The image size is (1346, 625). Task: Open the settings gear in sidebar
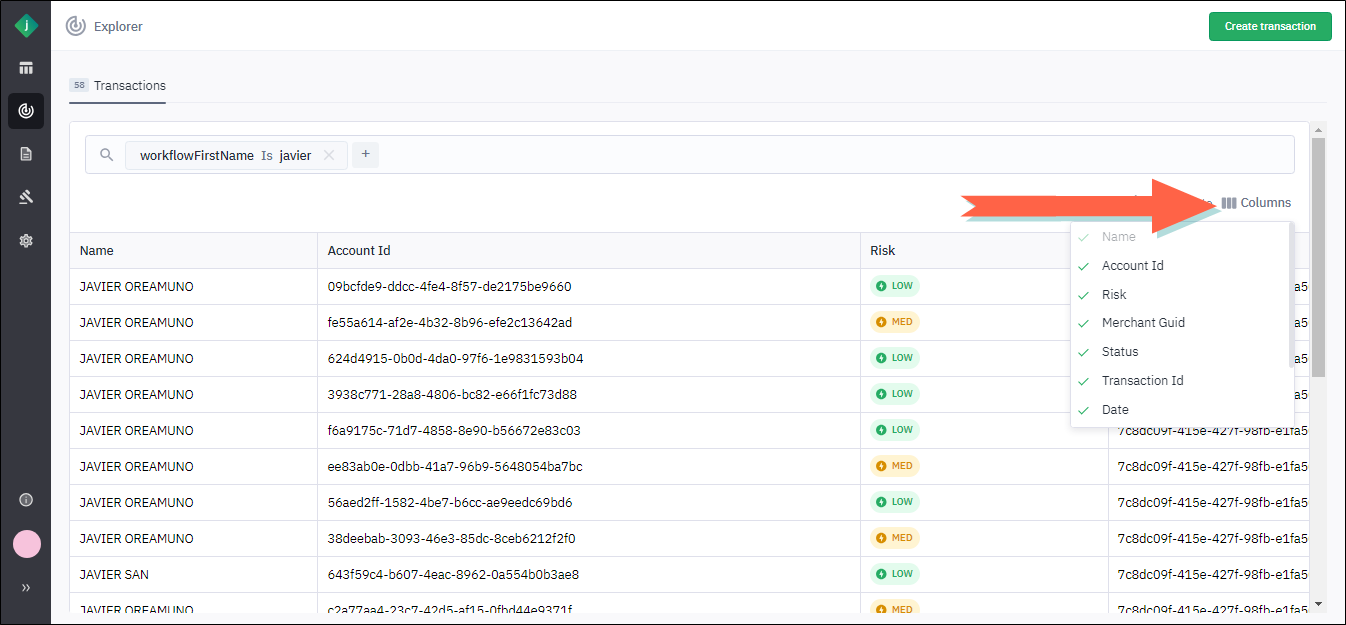(26, 240)
